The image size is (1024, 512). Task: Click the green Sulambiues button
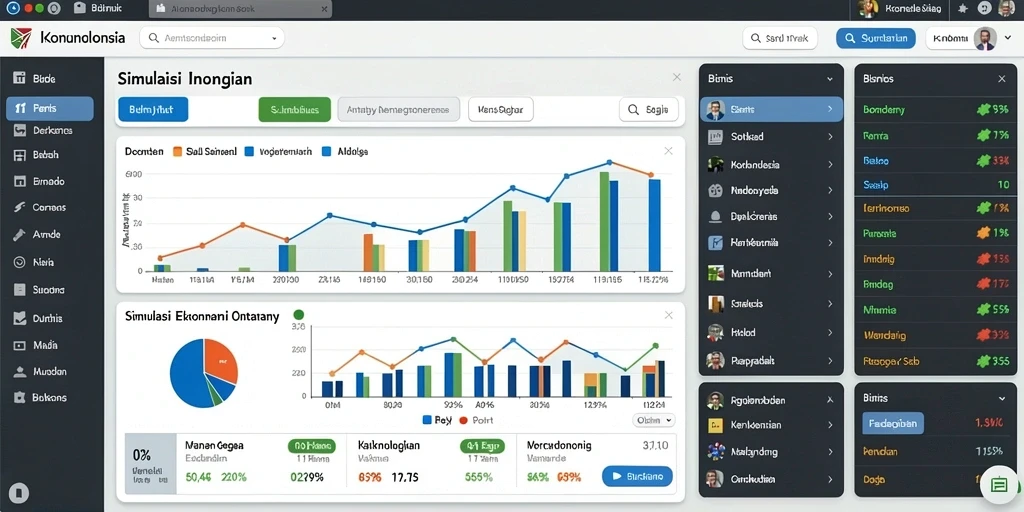coord(295,110)
